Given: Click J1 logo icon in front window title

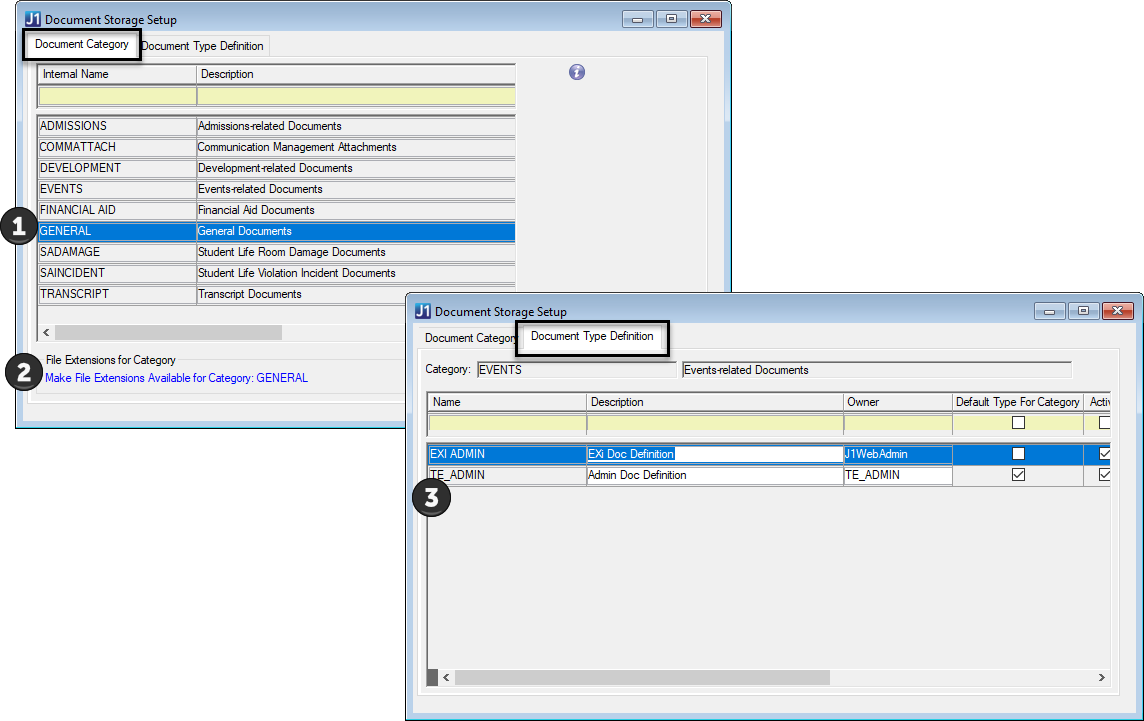Looking at the screenshot, I should click(423, 311).
